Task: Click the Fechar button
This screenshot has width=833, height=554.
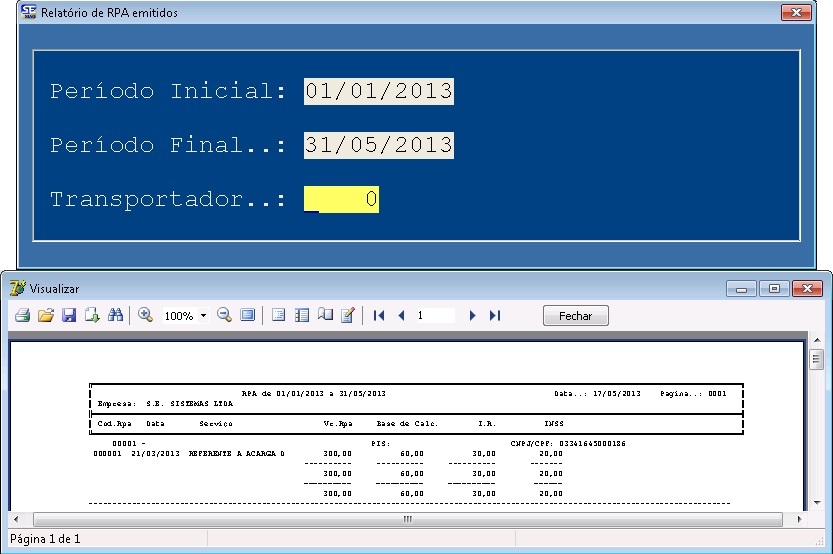Action: pos(575,316)
